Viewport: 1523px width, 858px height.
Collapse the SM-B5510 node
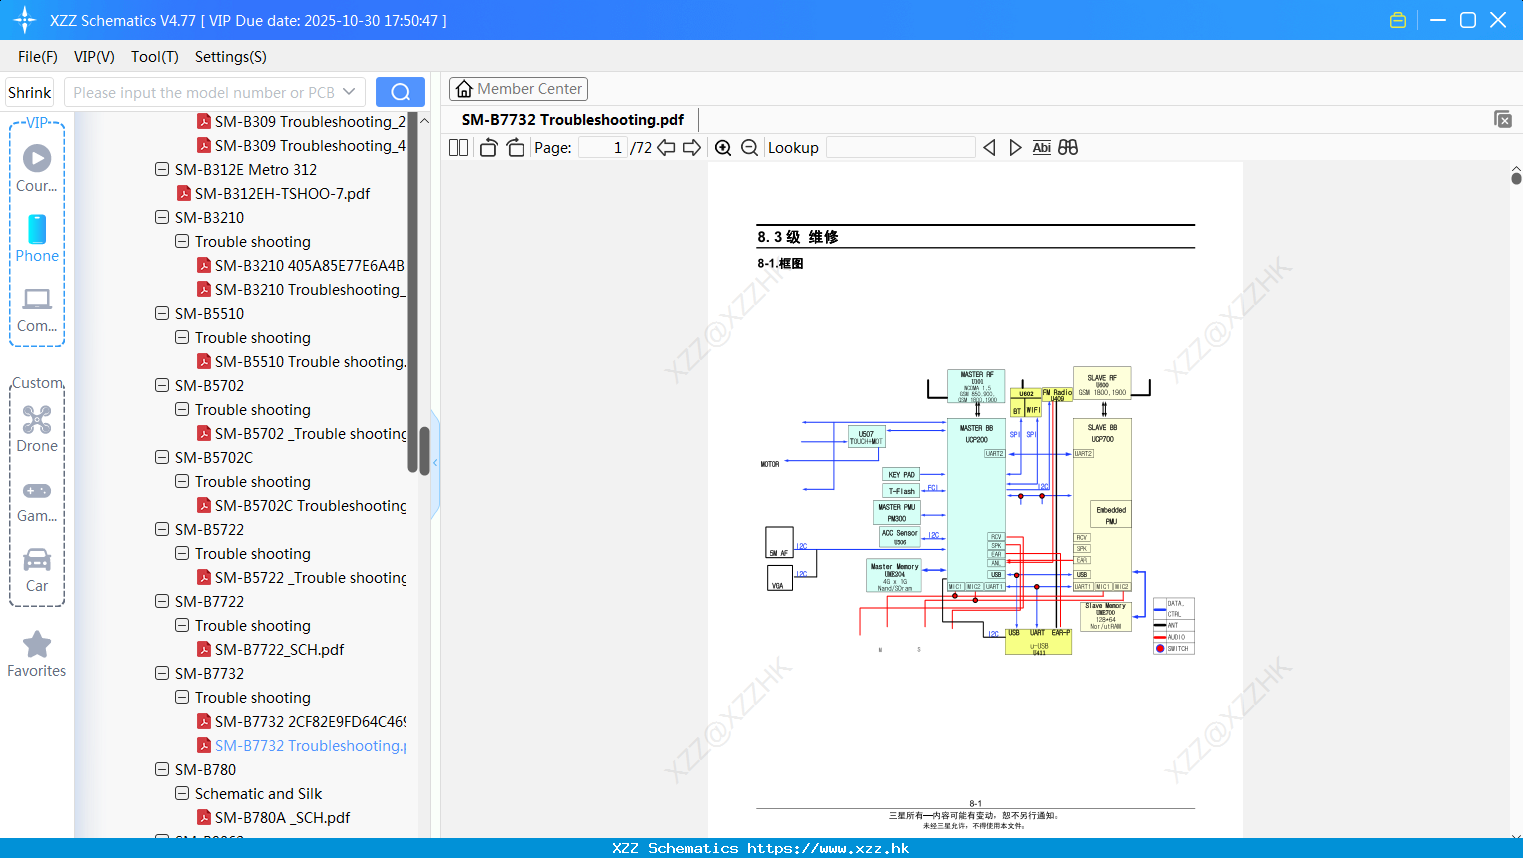point(162,313)
